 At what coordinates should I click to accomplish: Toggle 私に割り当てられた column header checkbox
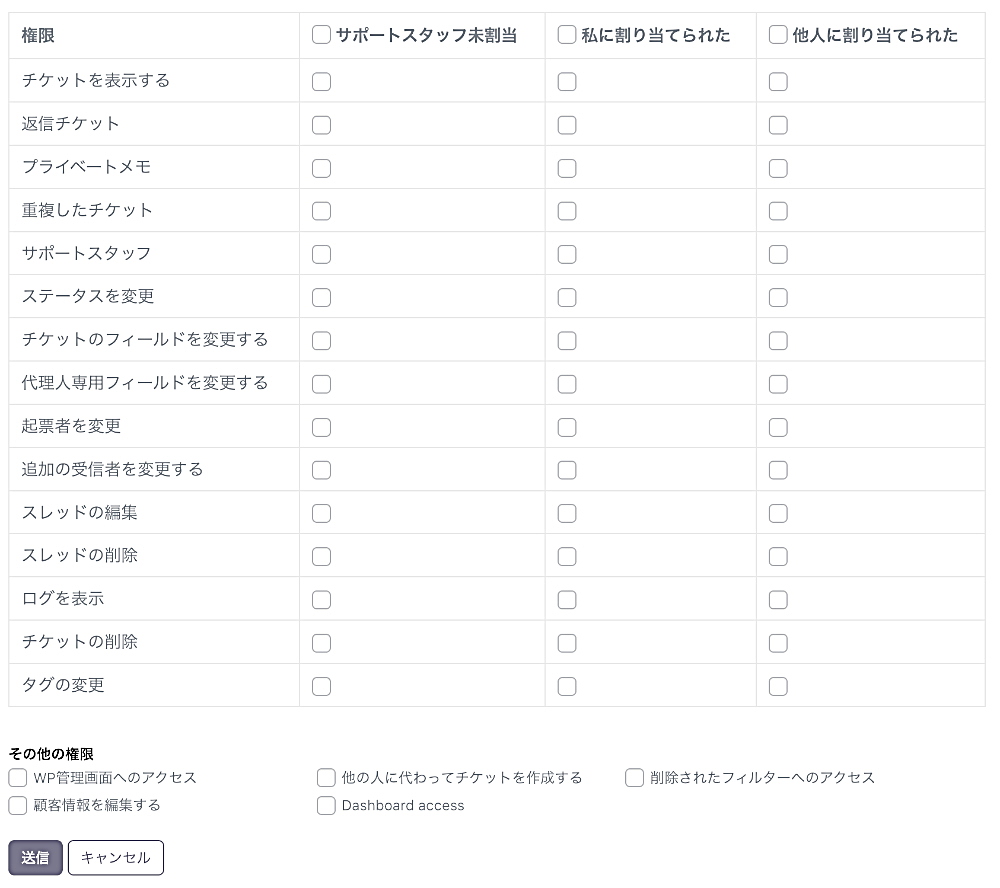click(567, 35)
